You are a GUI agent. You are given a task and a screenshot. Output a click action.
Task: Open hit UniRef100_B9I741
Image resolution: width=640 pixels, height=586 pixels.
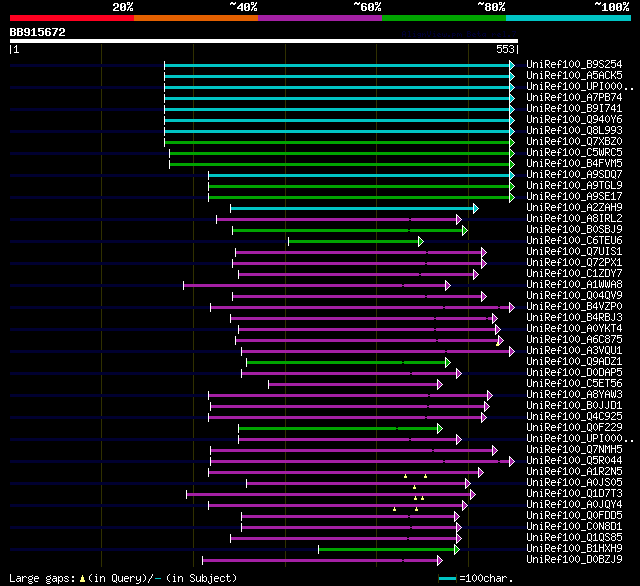[574, 109]
